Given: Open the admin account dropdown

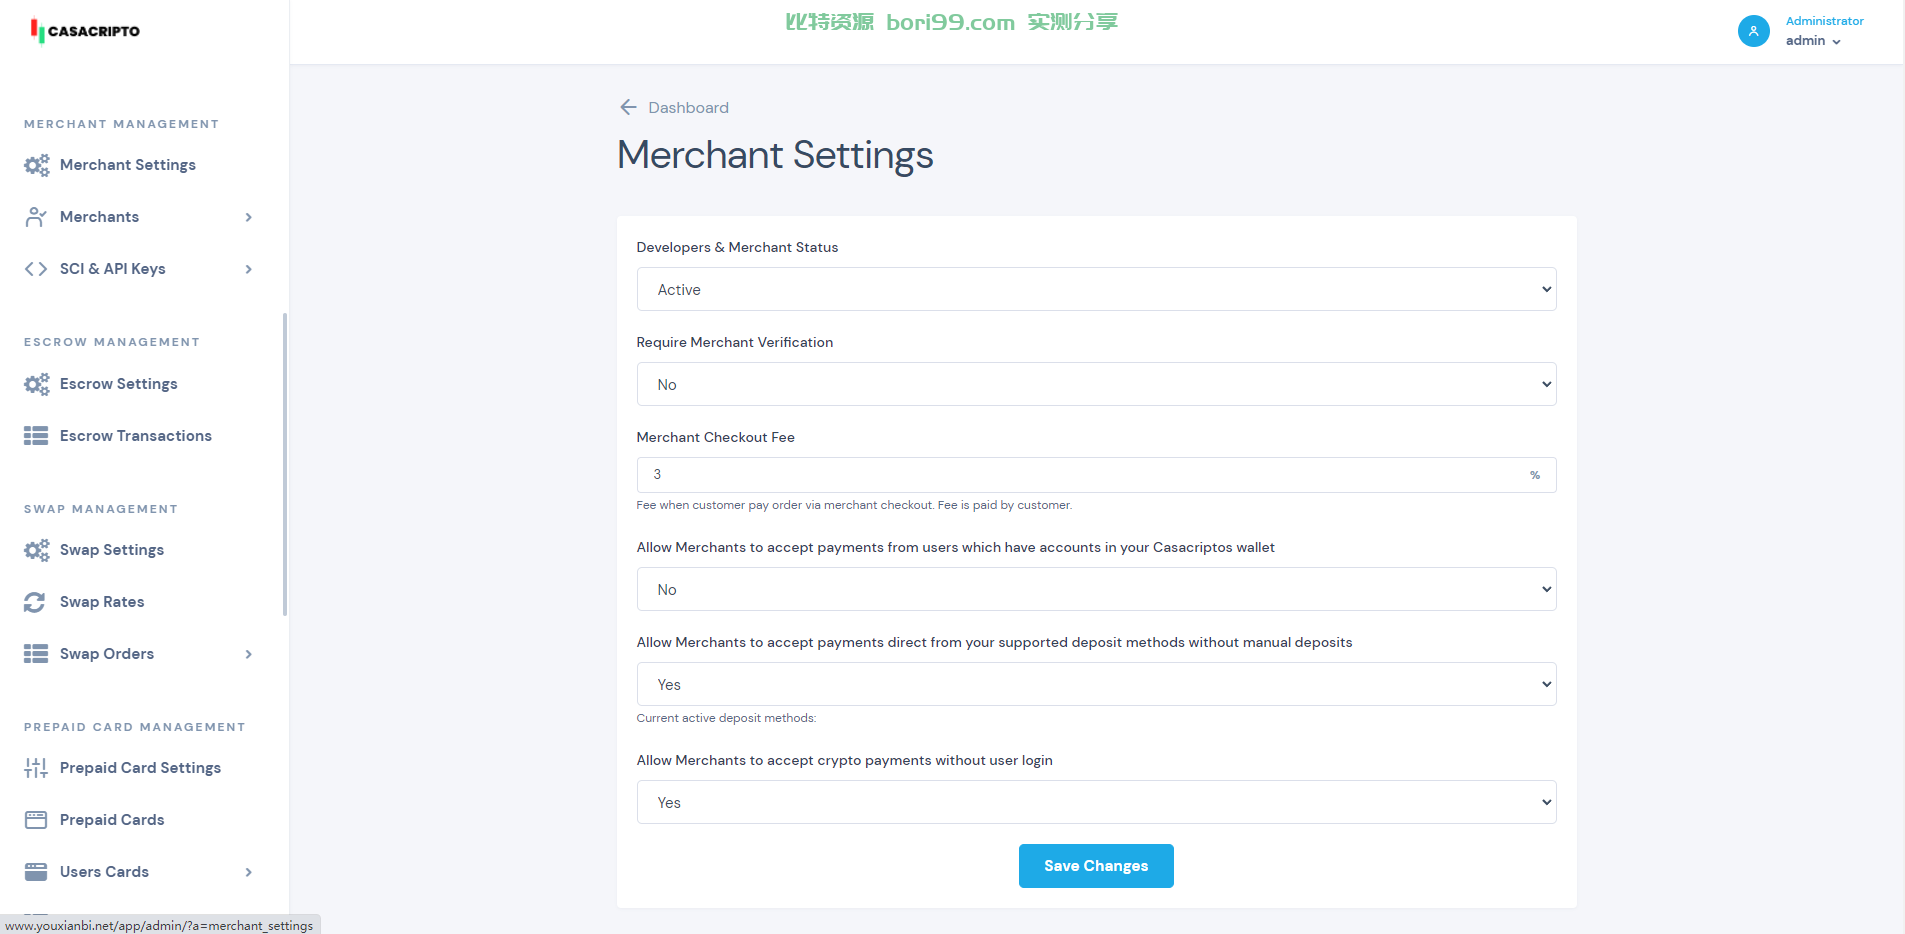Looking at the screenshot, I should [1813, 41].
